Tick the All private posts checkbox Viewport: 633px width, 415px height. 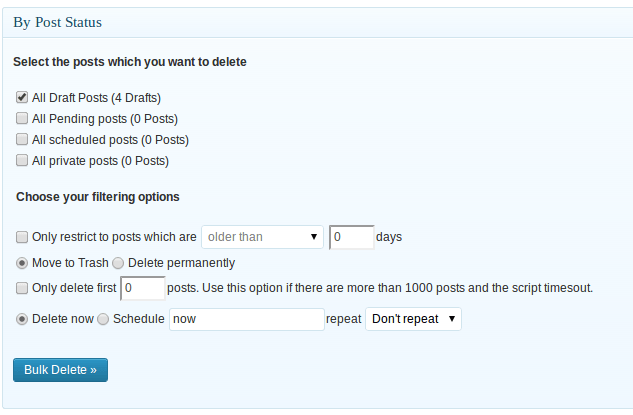[22, 160]
